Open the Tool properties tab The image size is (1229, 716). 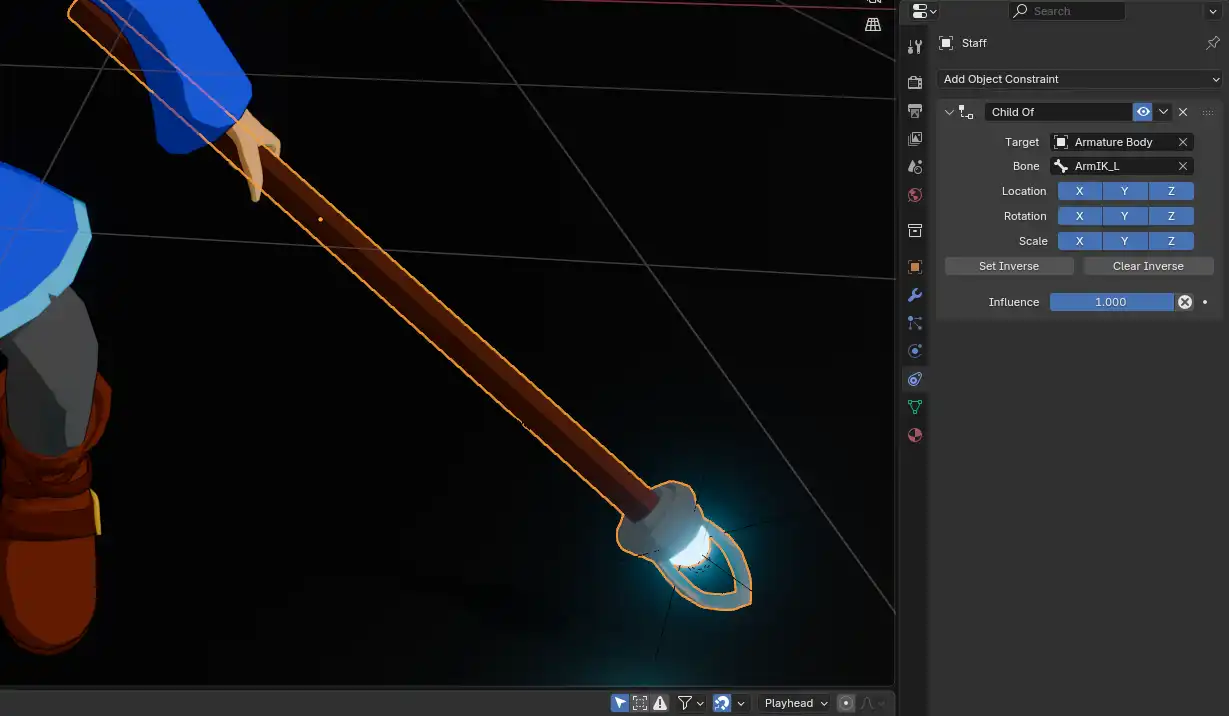point(914,47)
